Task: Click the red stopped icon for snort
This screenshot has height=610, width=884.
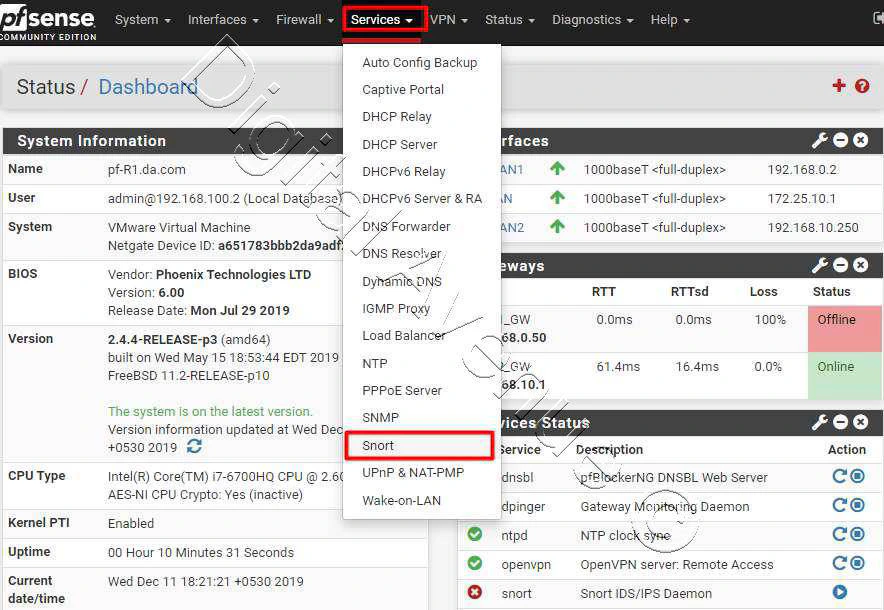Action: tap(475, 592)
